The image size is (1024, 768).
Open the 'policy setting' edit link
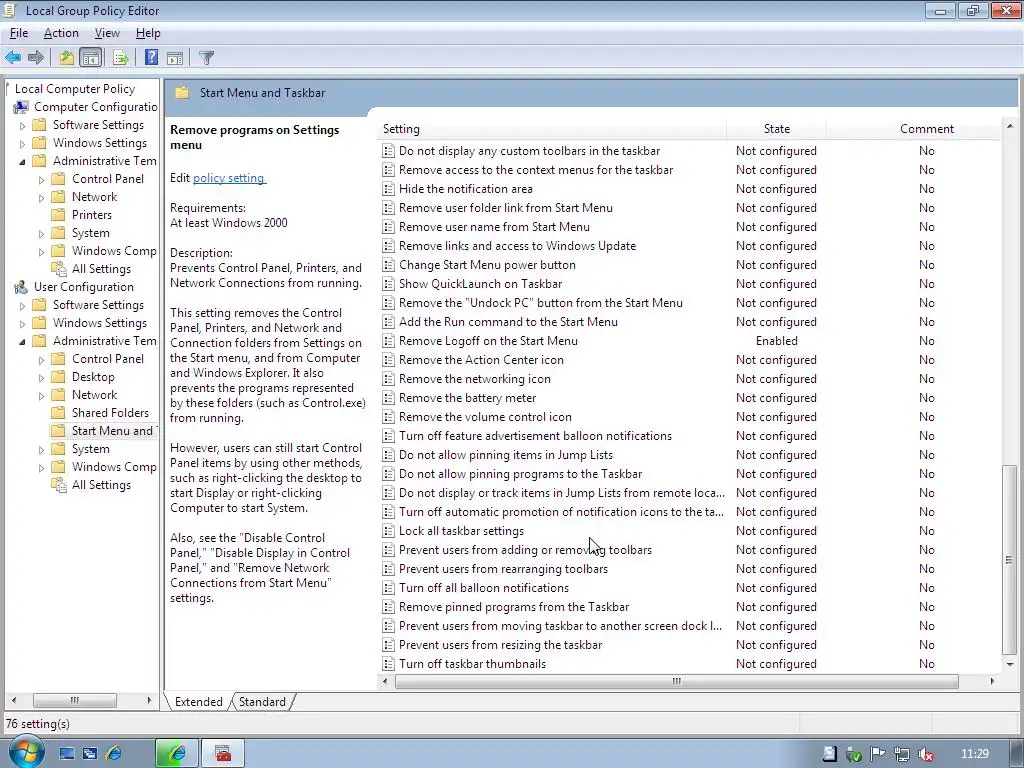[229, 178]
